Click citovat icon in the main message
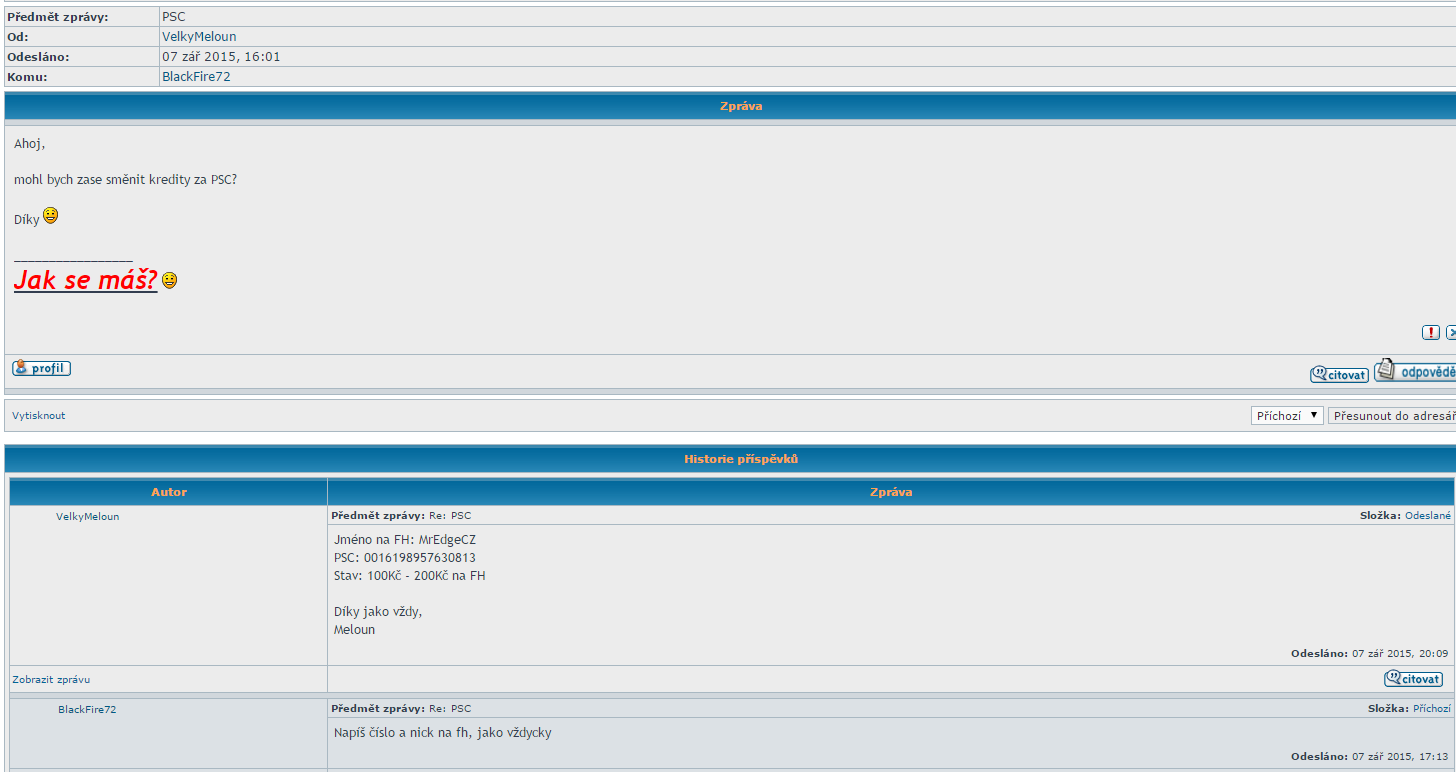The height and width of the screenshot is (772, 1456). tap(1339, 375)
